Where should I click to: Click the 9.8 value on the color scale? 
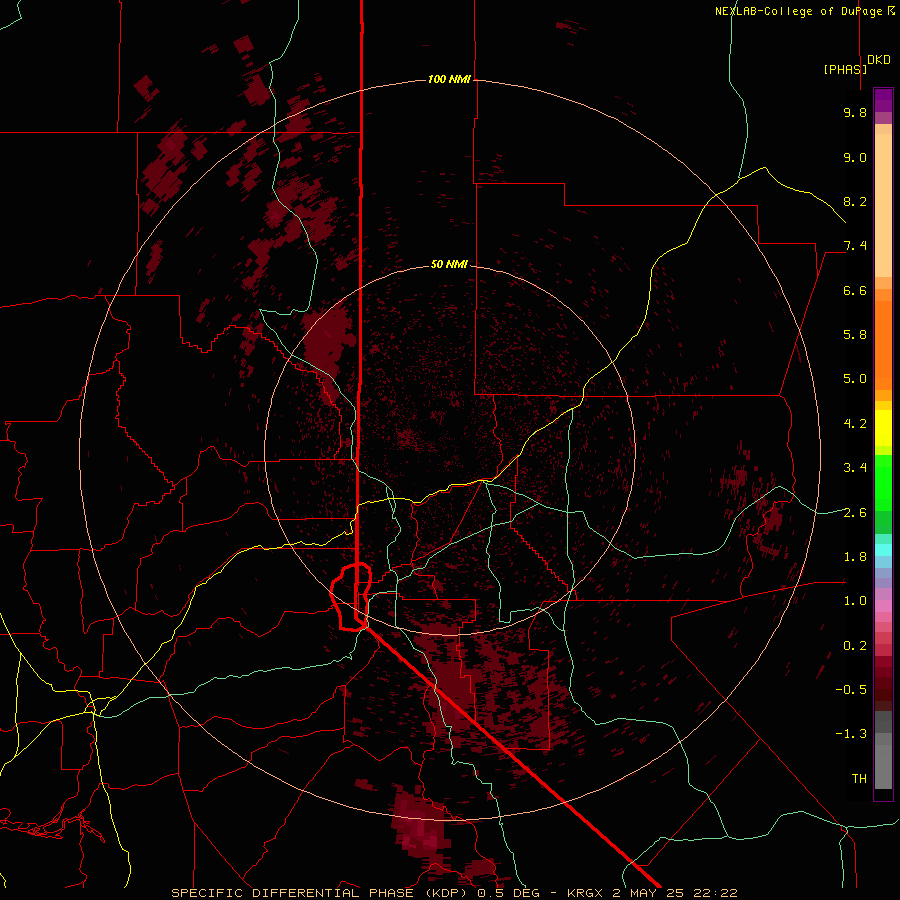(x=855, y=112)
